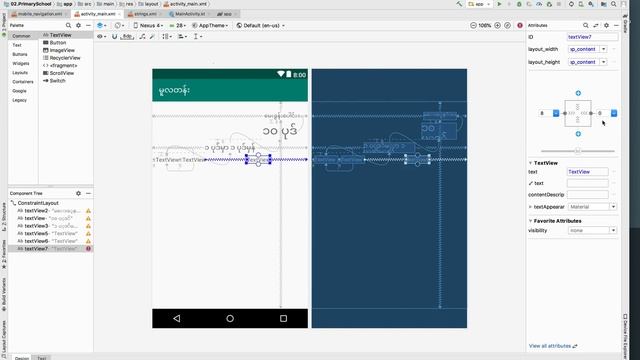Run the app with green play button
640x360 pixels.
(499, 4)
